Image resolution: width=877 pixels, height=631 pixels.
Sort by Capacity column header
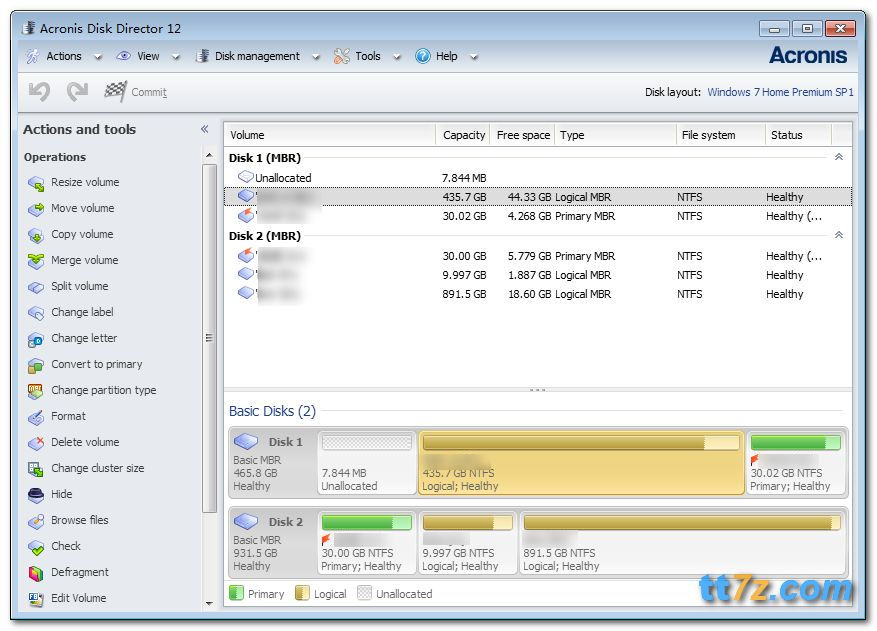click(463, 135)
